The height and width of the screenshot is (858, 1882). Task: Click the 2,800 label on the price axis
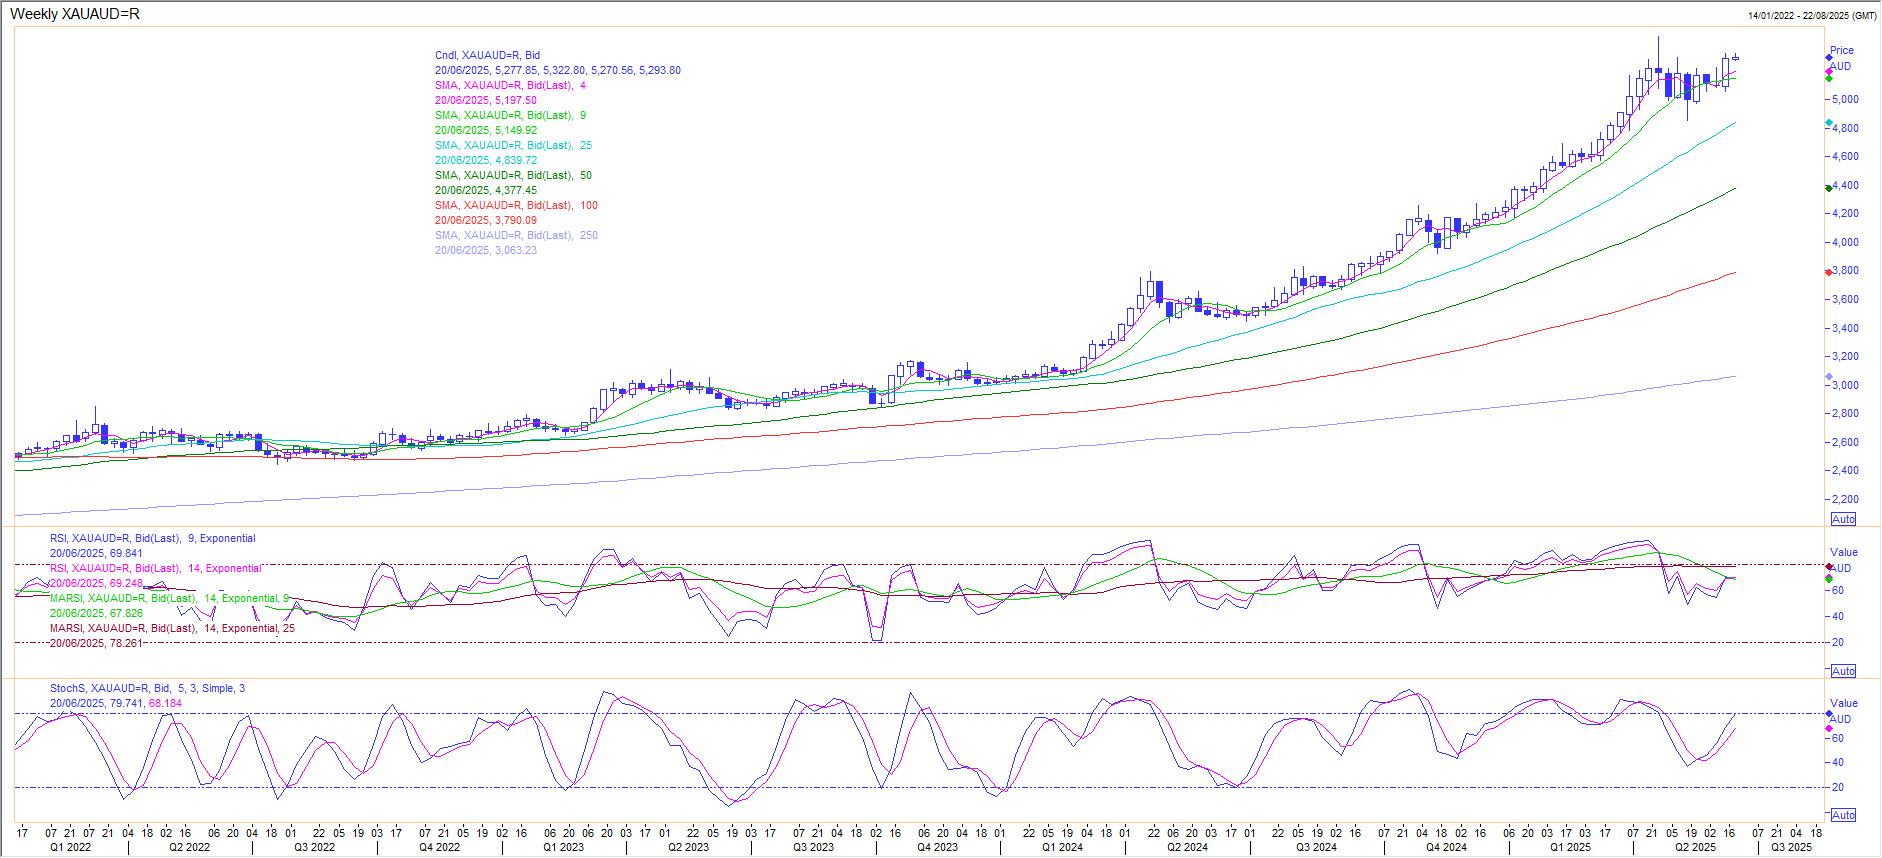point(1845,413)
